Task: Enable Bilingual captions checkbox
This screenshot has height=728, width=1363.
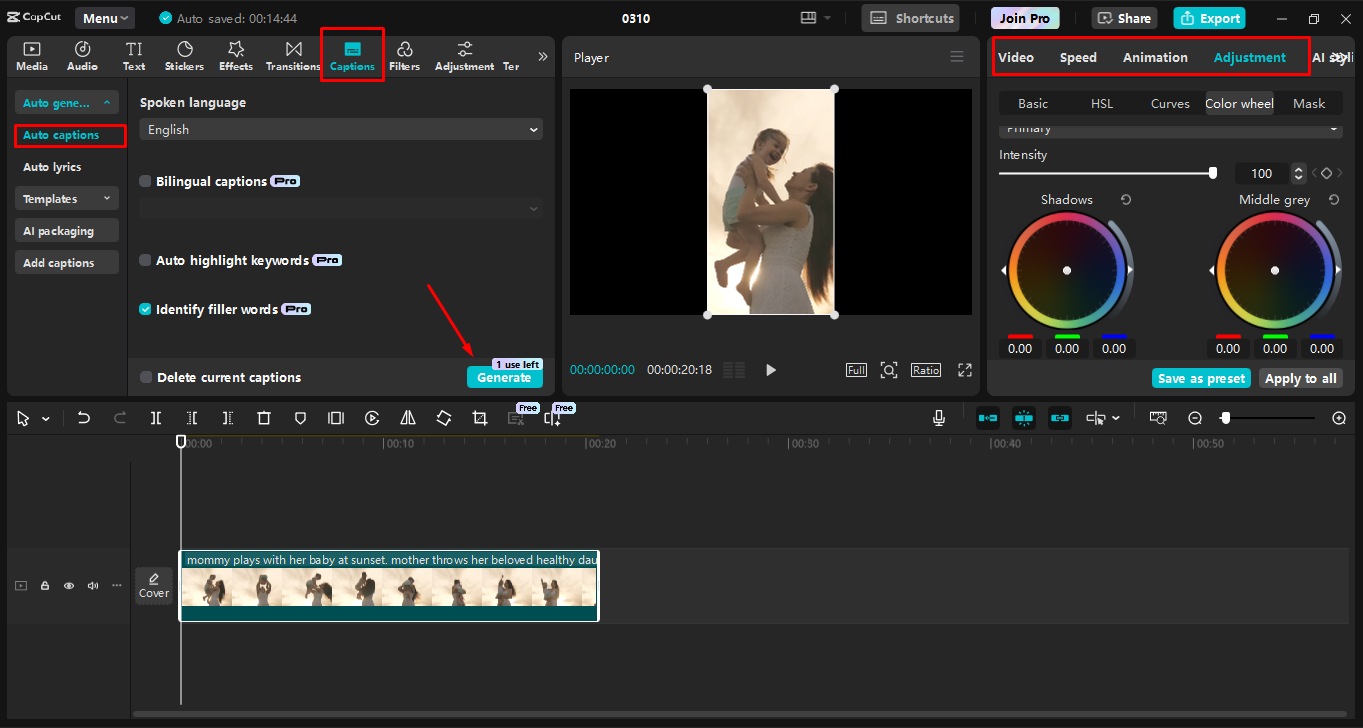Action: pos(146,181)
